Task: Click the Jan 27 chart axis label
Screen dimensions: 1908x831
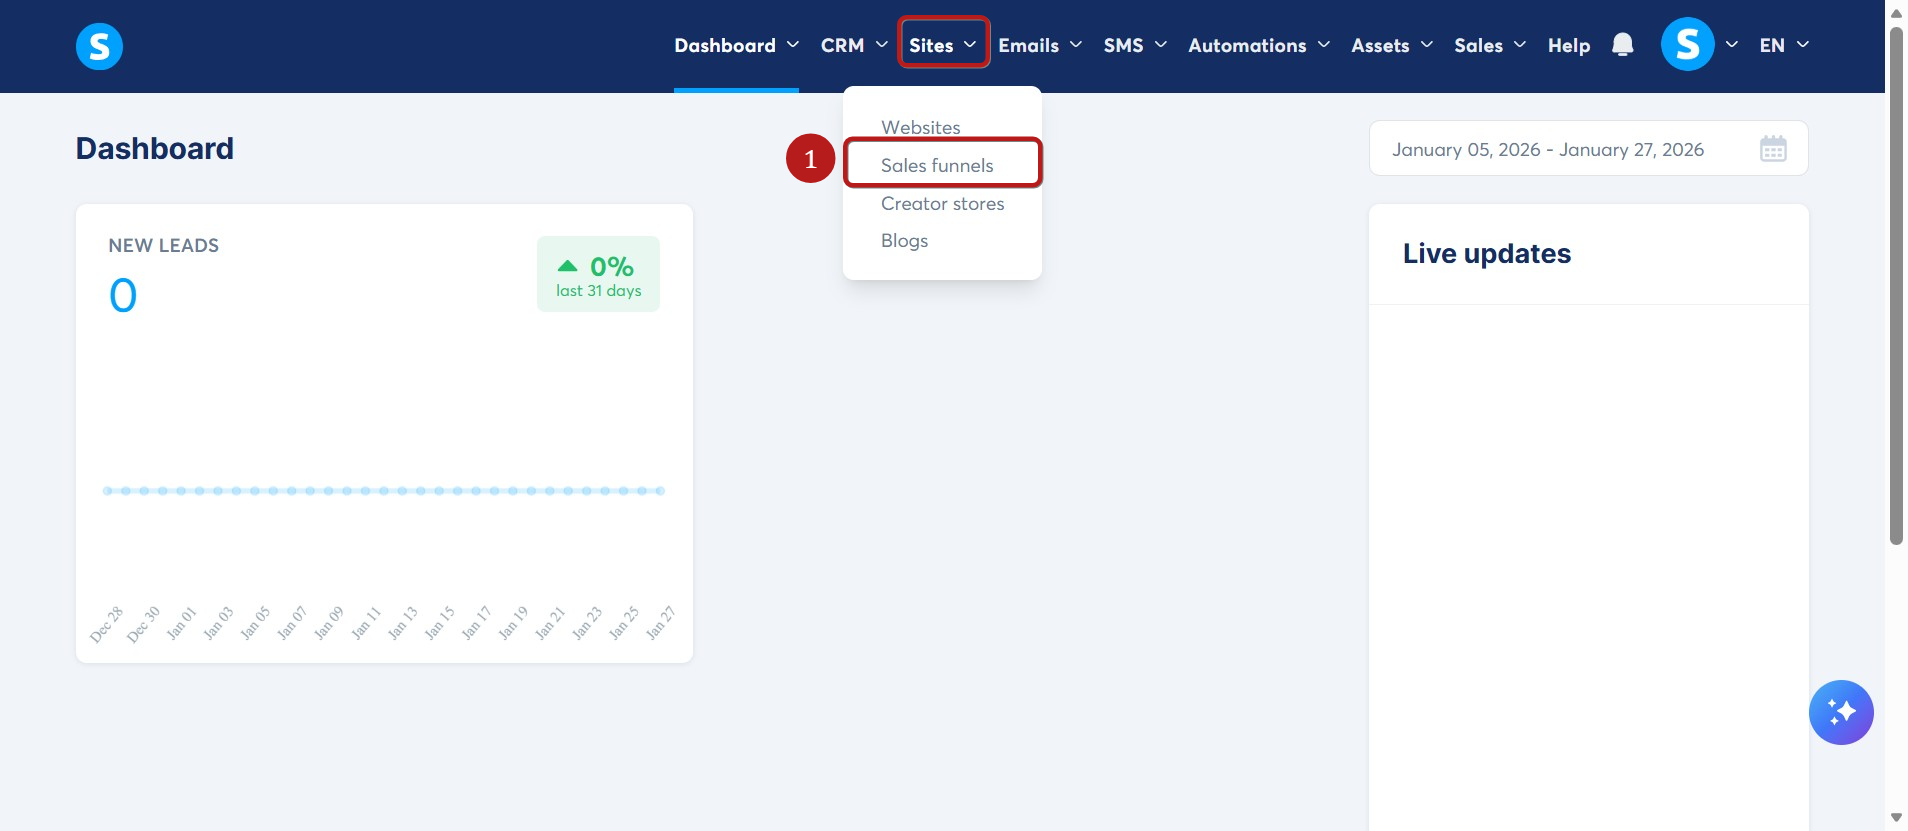Action: click(x=660, y=623)
